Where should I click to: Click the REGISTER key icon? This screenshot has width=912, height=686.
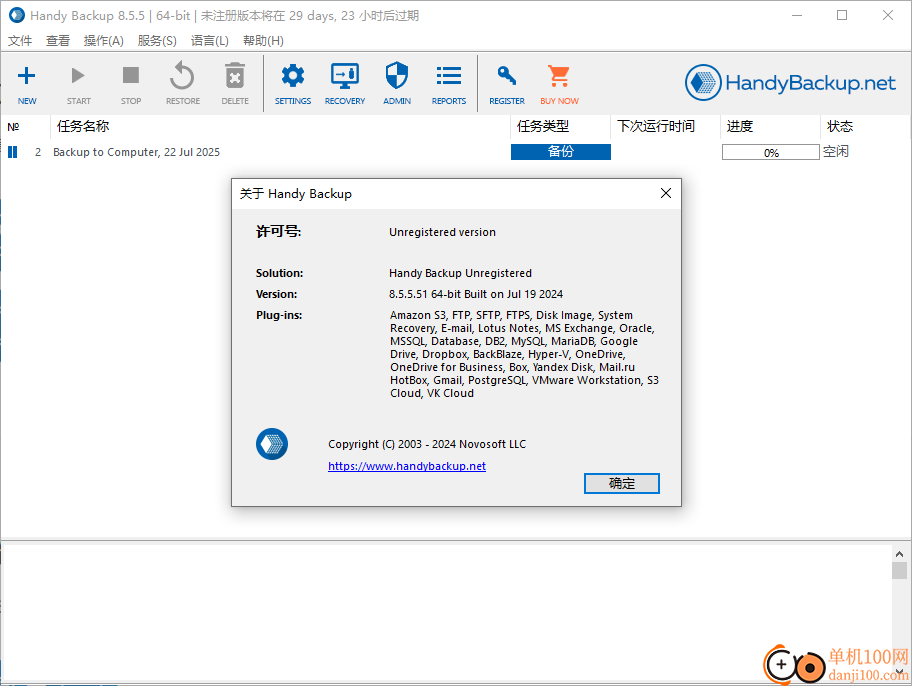click(x=507, y=76)
